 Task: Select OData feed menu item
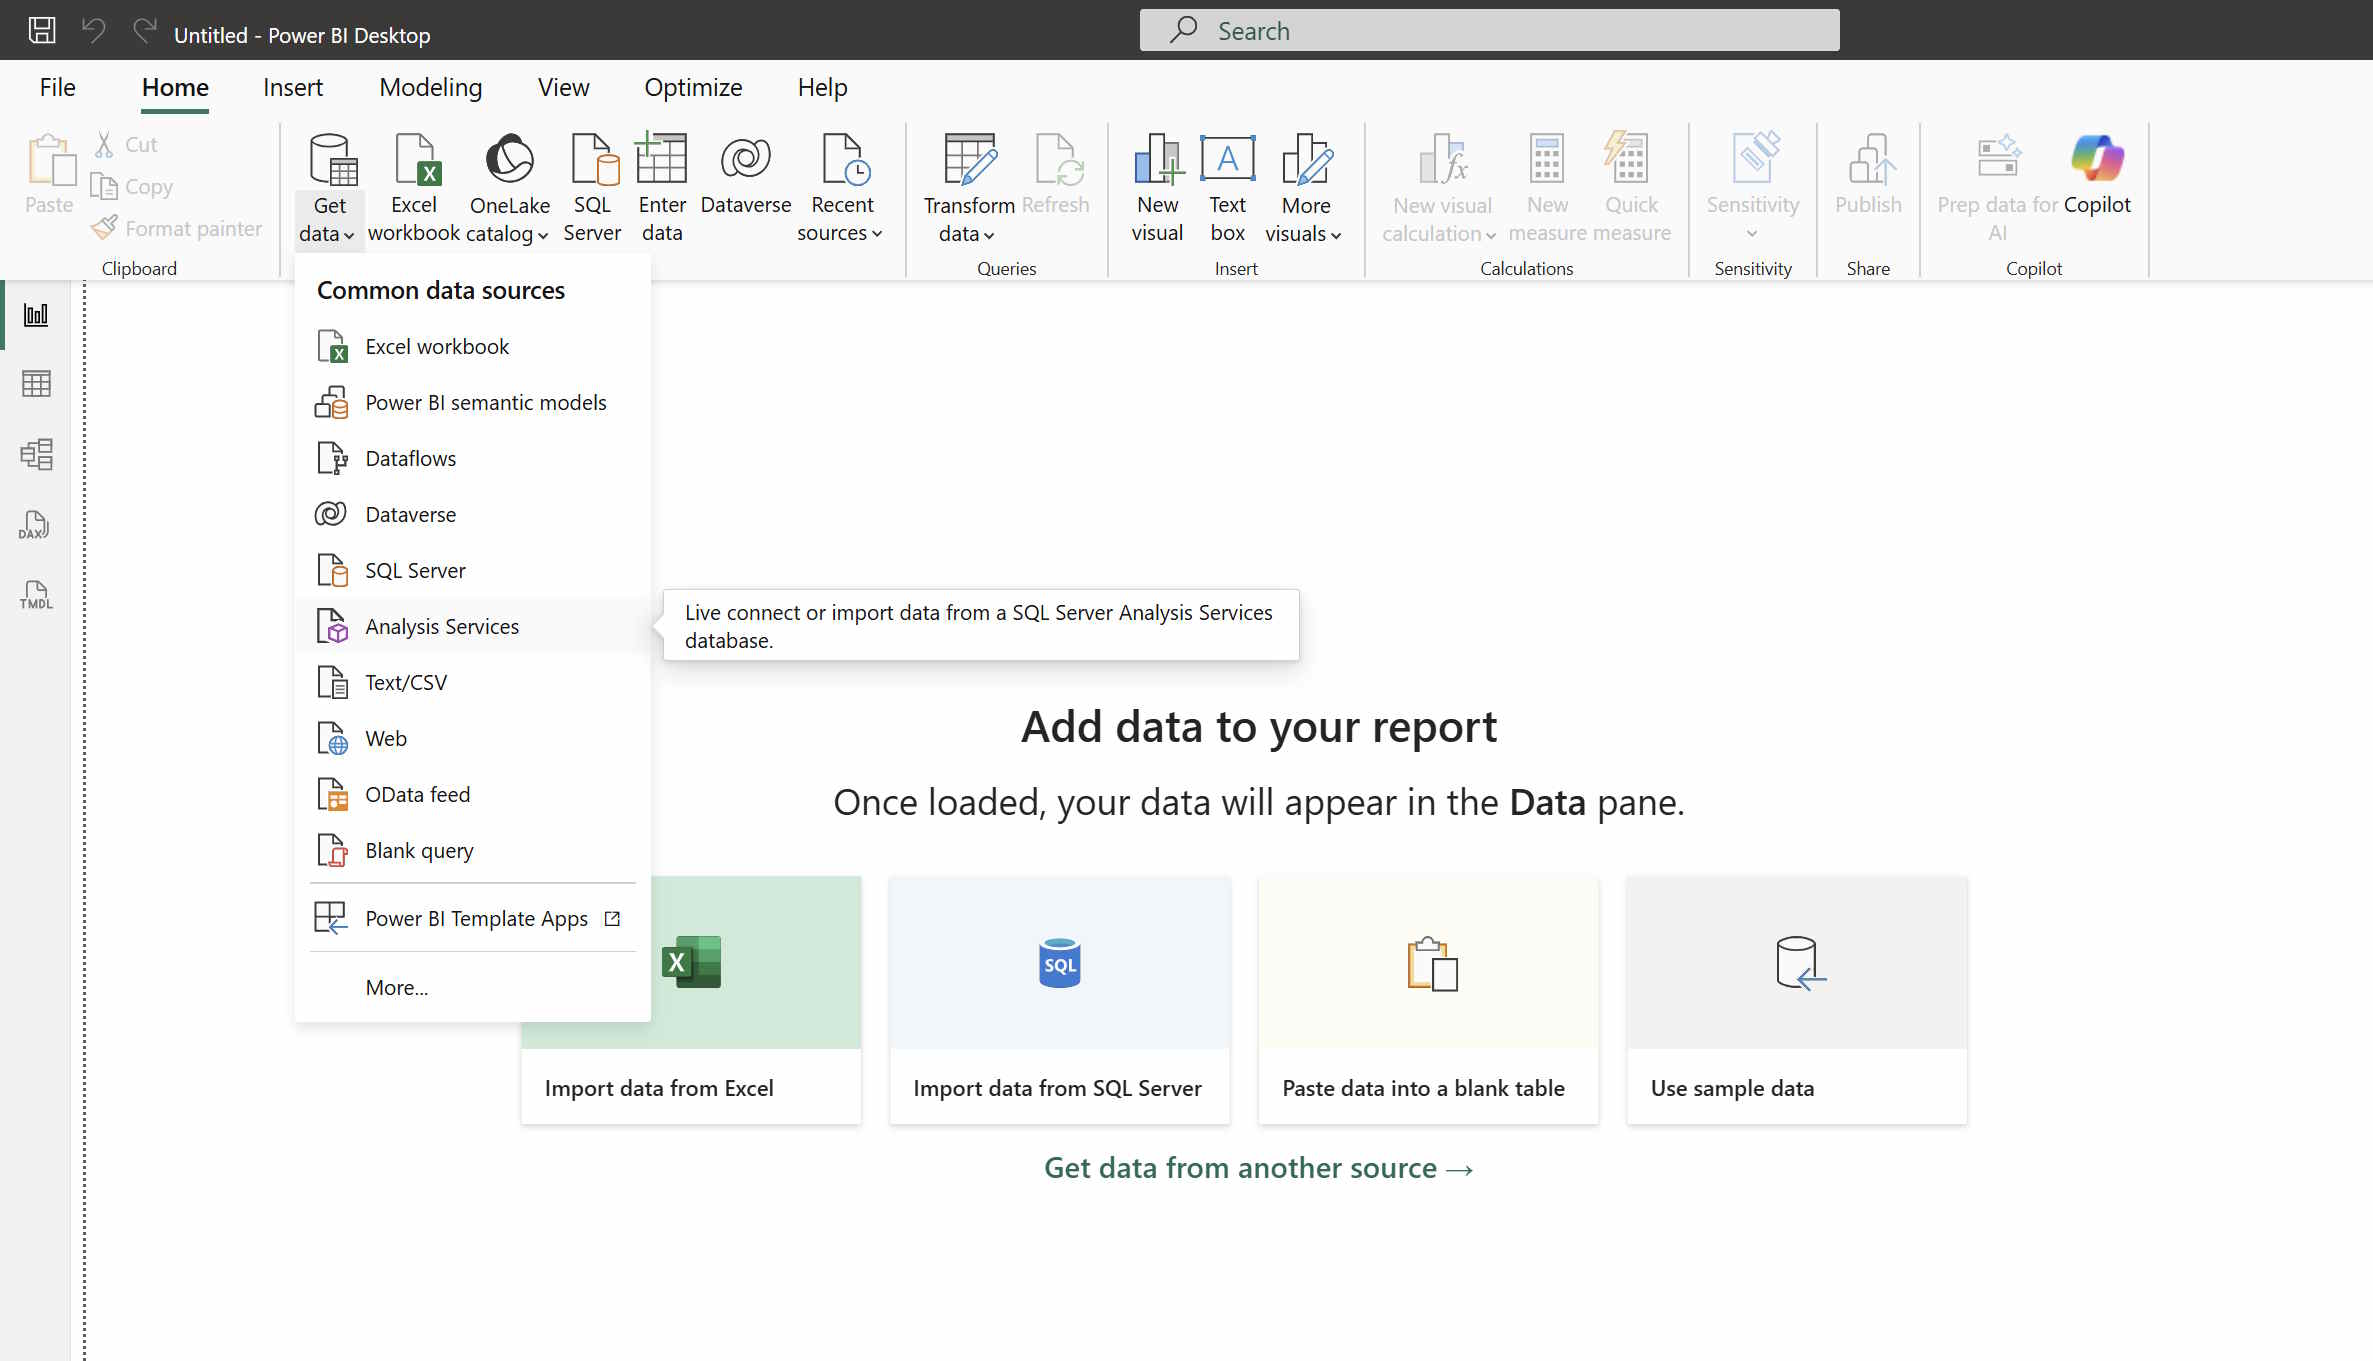472,795
